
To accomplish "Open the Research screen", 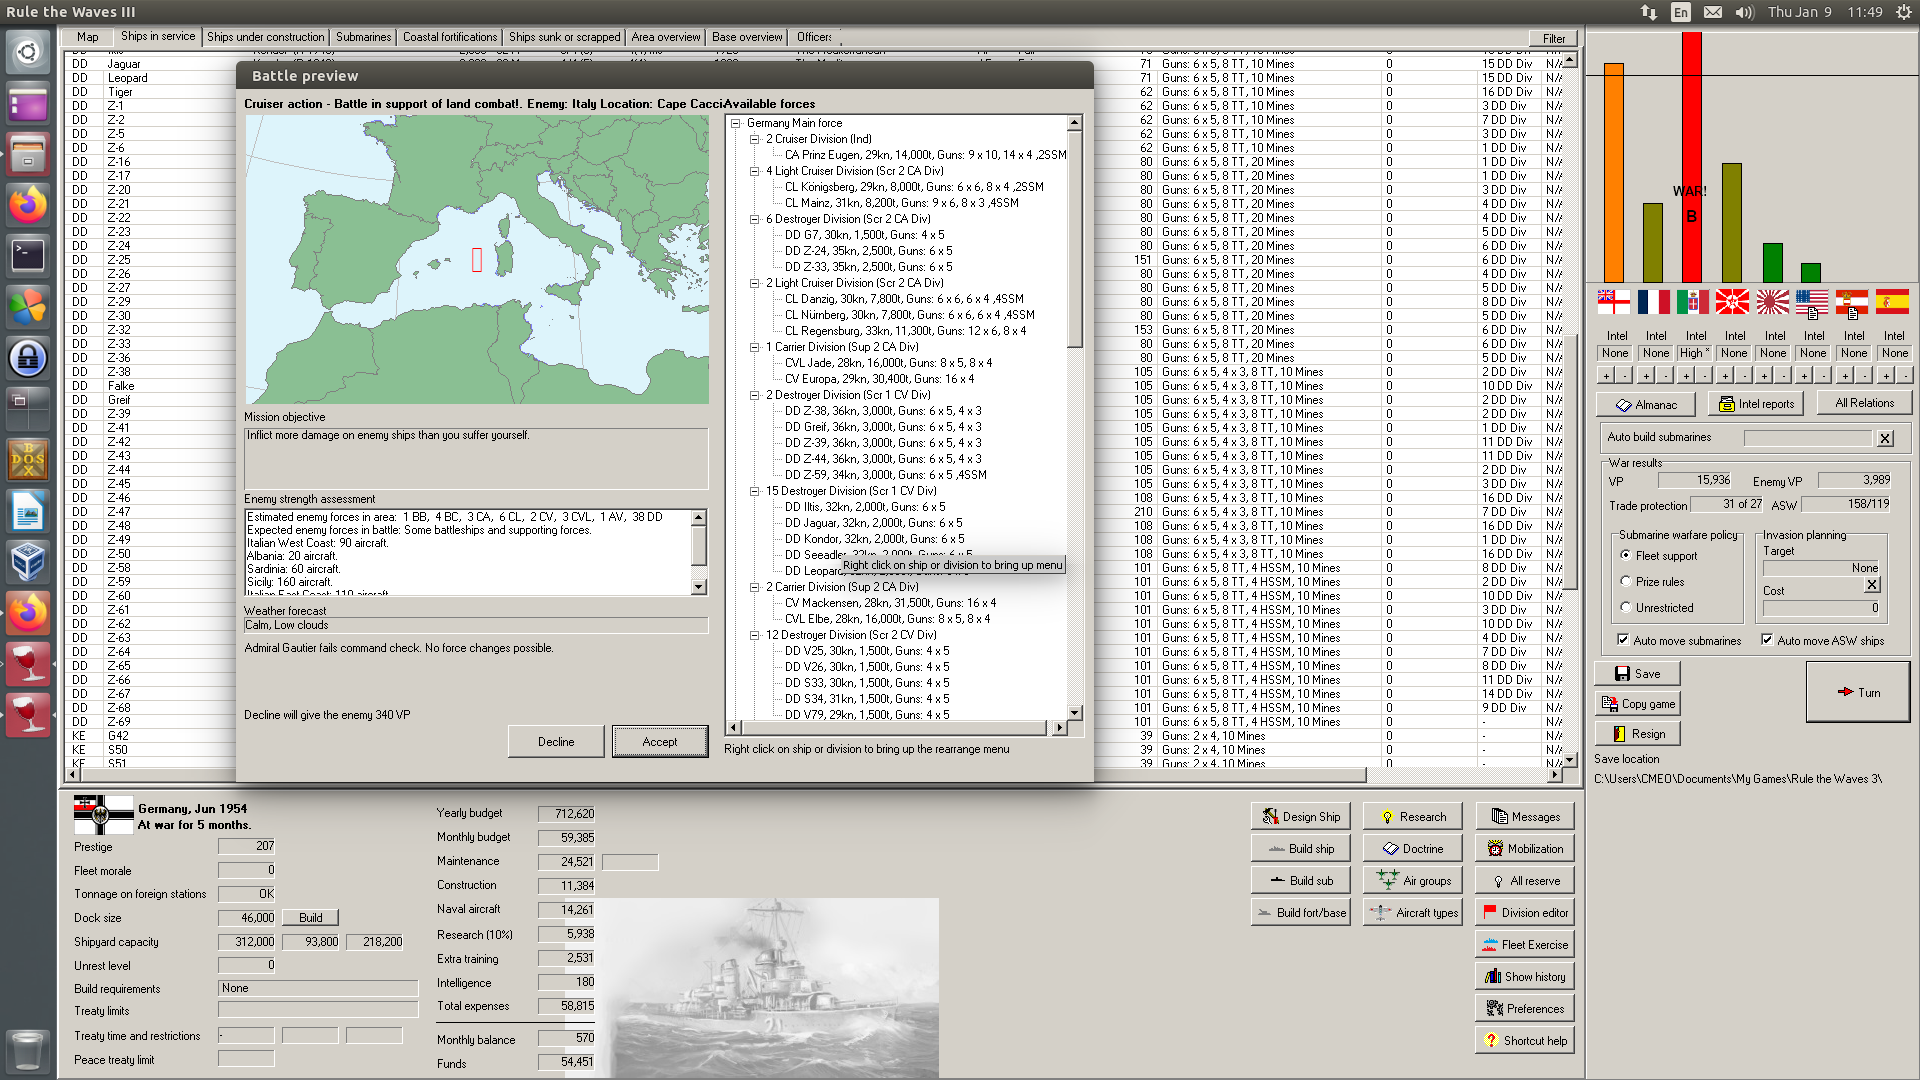I will click(1412, 816).
